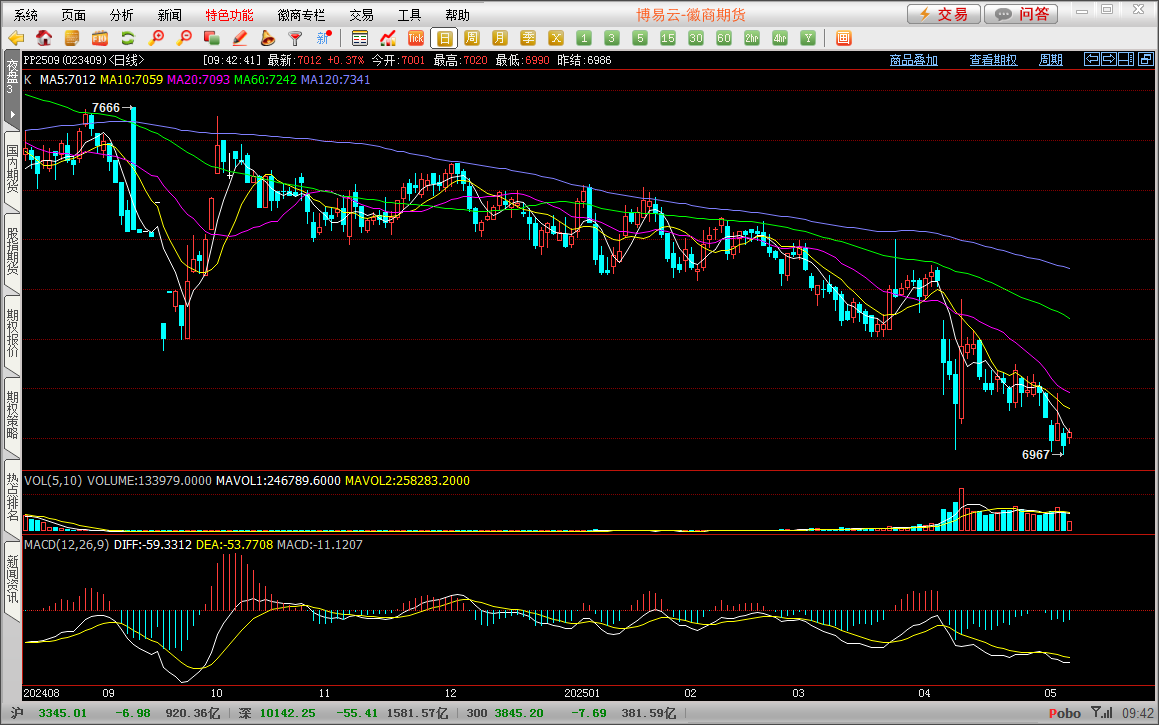Click the Pobo logo in status bar
The height and width of the screenshot is (725, 1159).
(1065, 713)
